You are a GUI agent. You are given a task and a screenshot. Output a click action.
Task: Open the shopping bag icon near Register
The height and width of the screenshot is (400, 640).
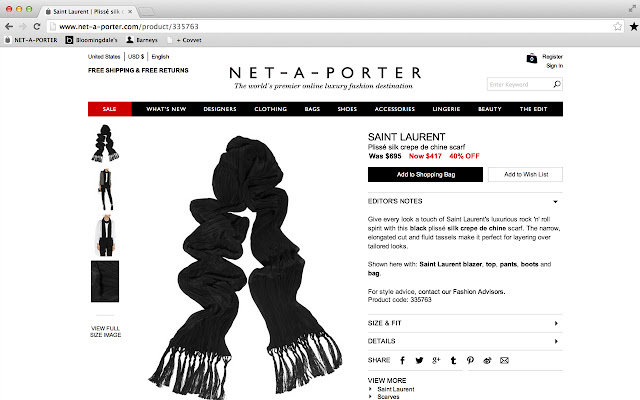click(531, 58)
